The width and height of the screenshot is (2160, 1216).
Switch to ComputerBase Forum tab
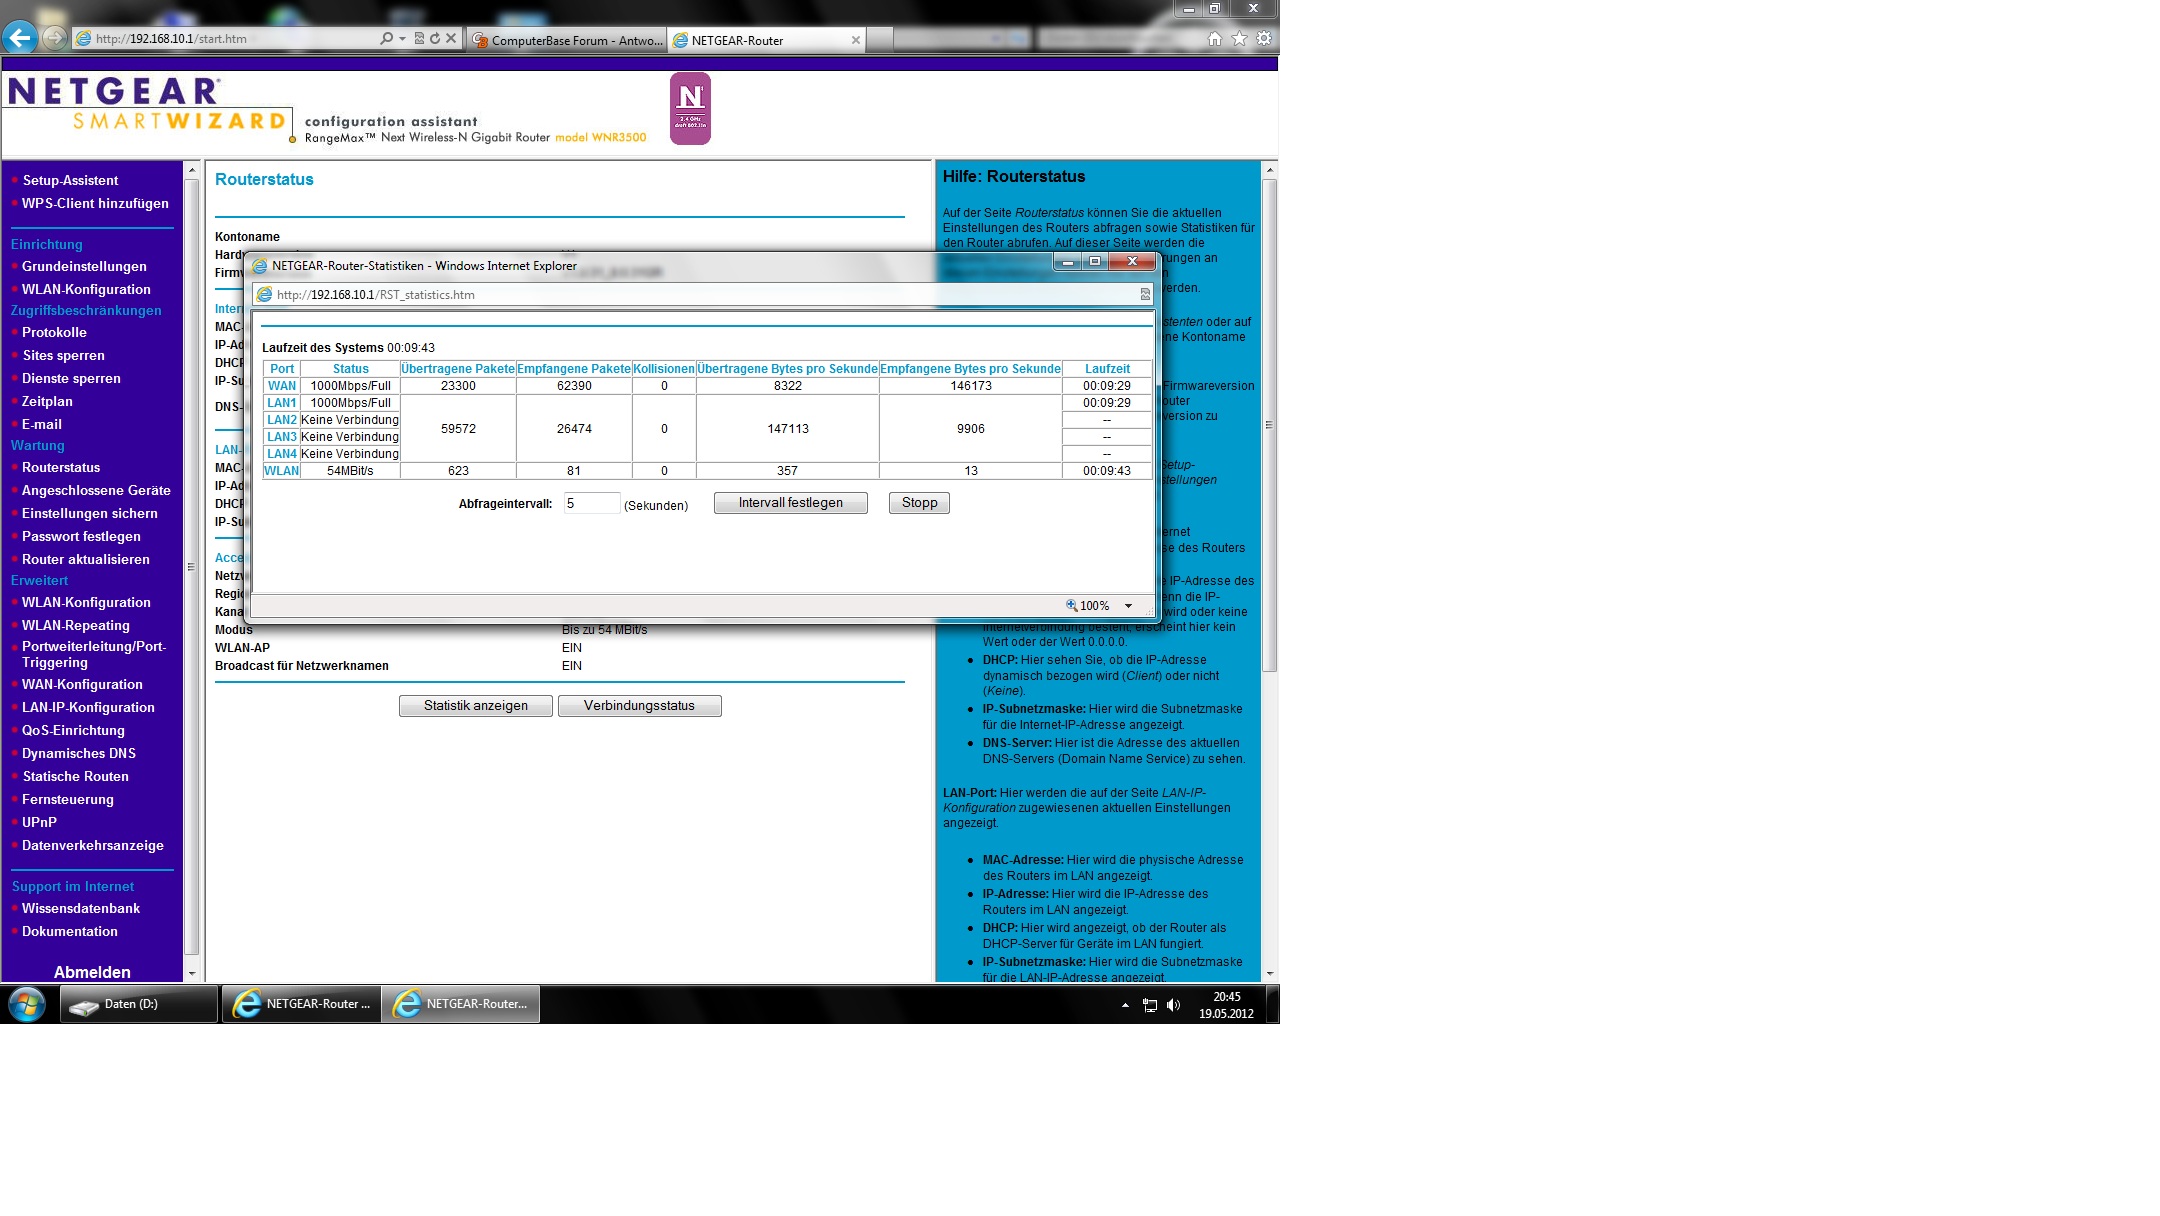point(567,40)
